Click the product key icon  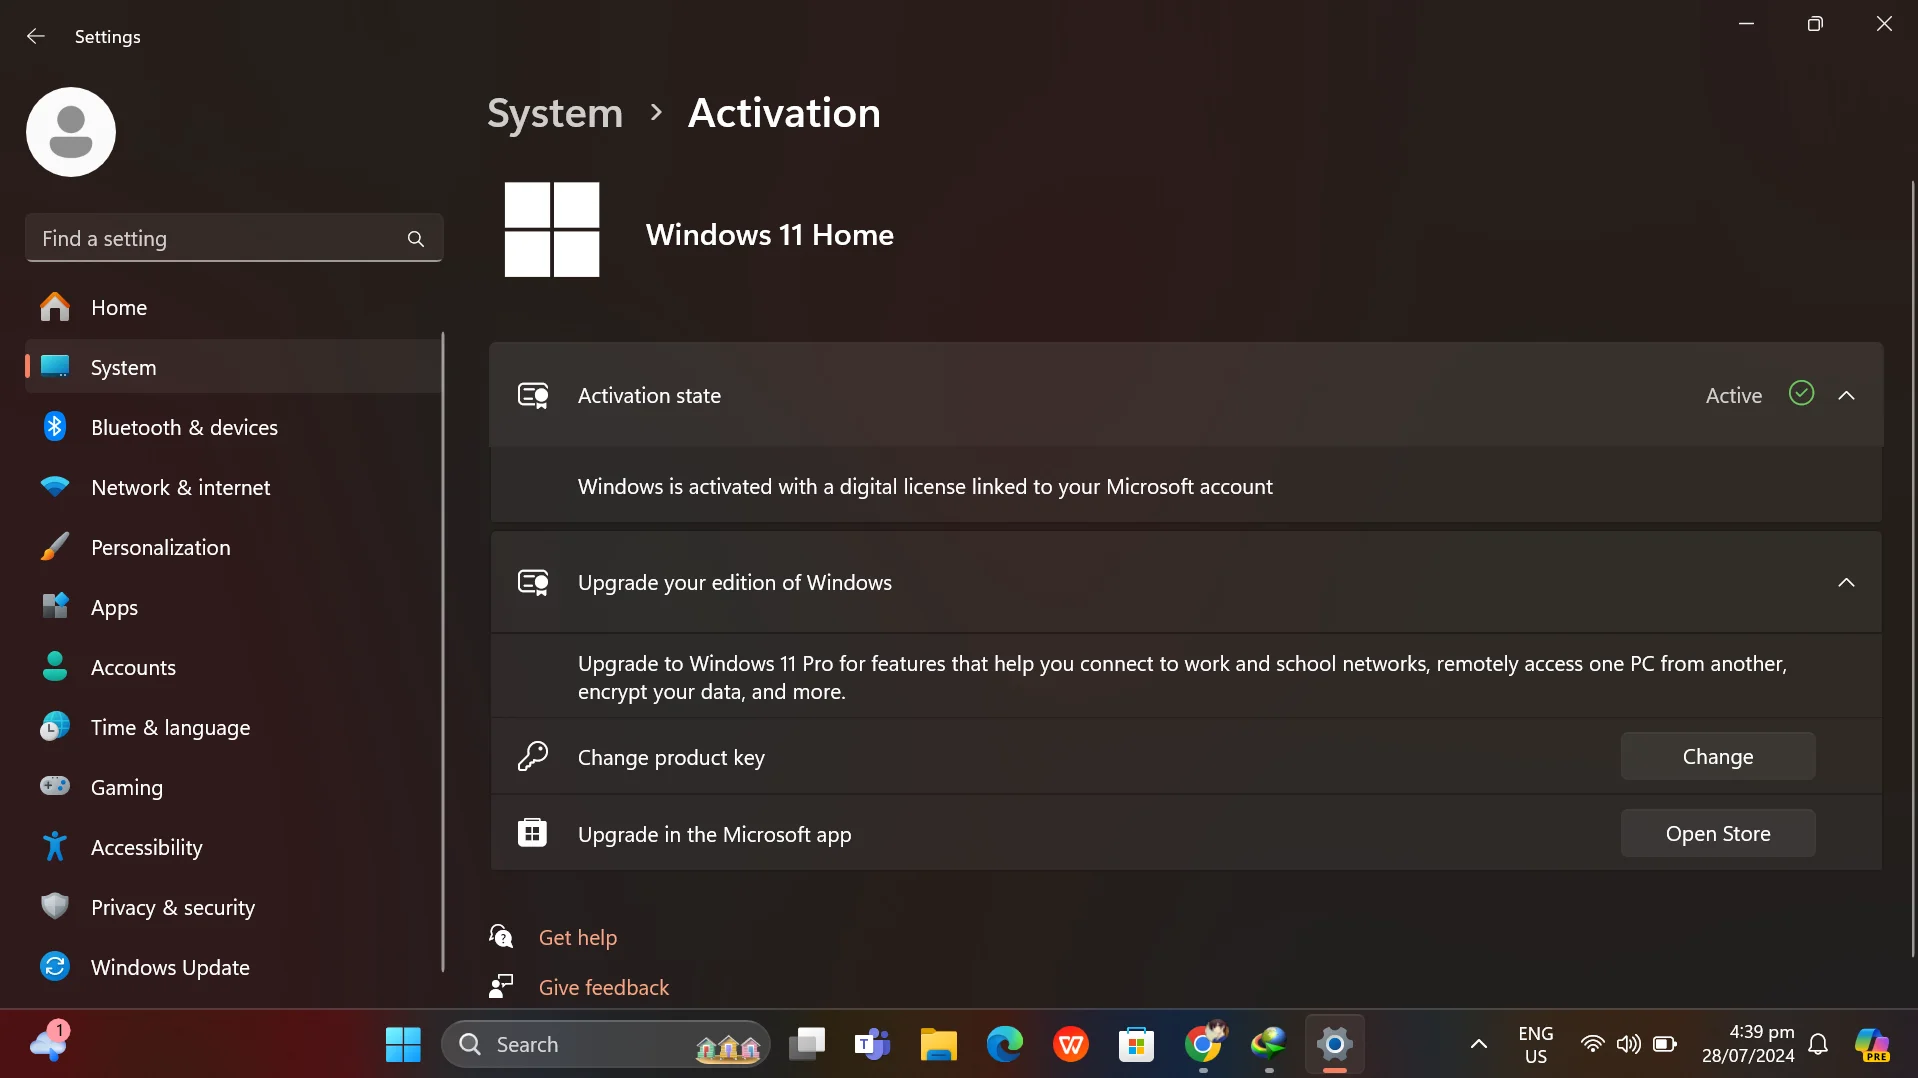coord(533,756)
